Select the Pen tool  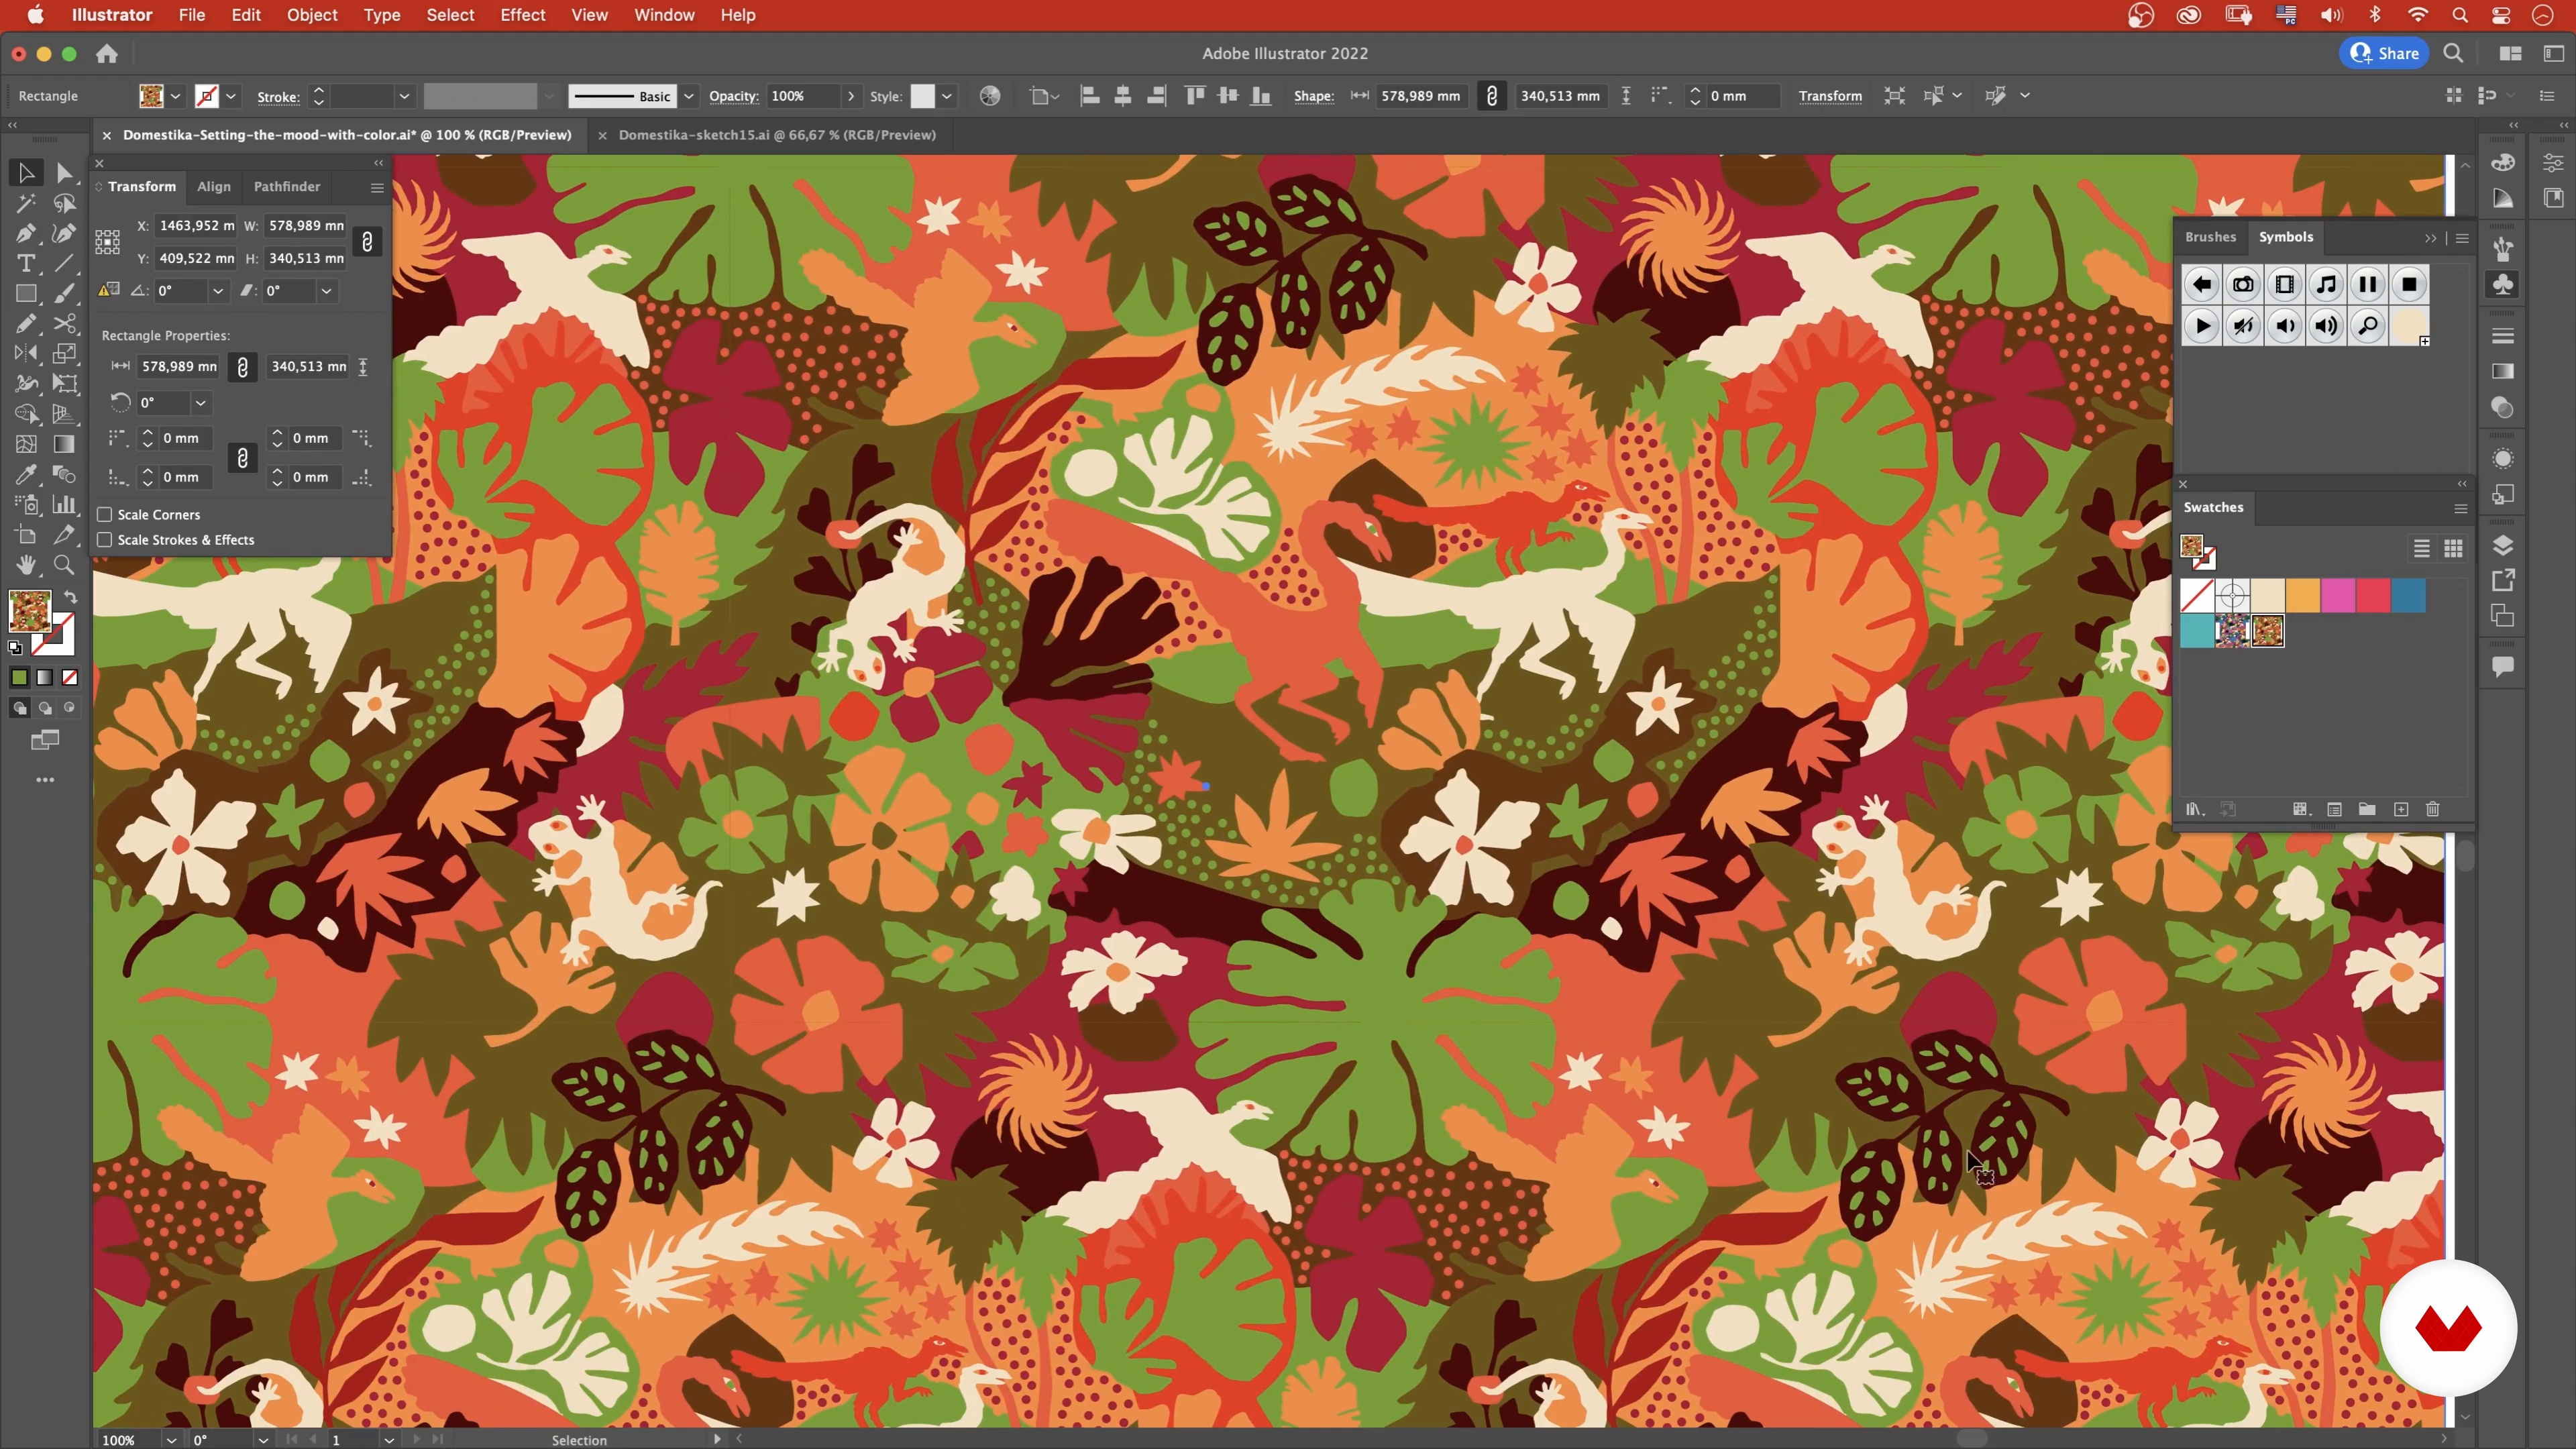pyautogui.click(x=26, y=234)
